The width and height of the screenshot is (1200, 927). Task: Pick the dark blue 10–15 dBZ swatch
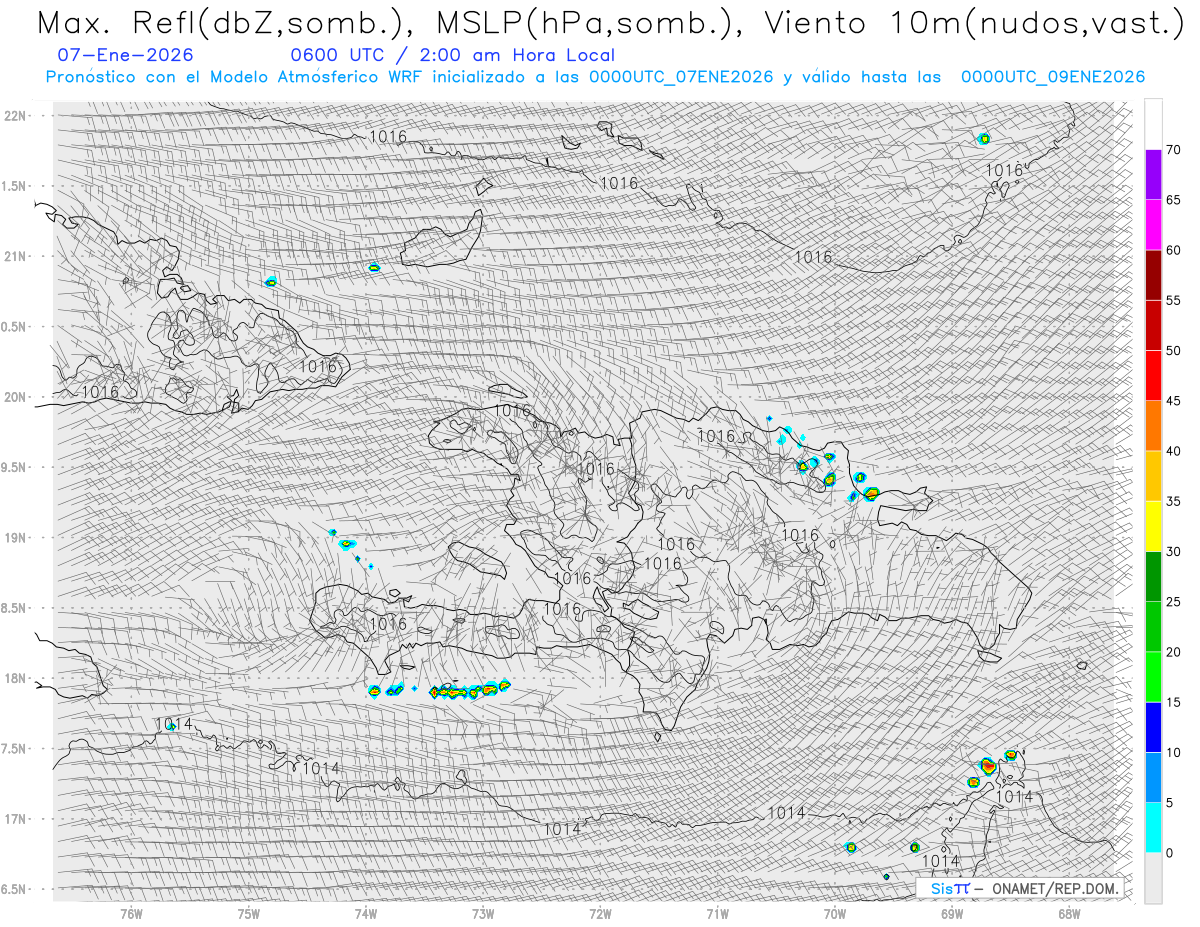1153,727
